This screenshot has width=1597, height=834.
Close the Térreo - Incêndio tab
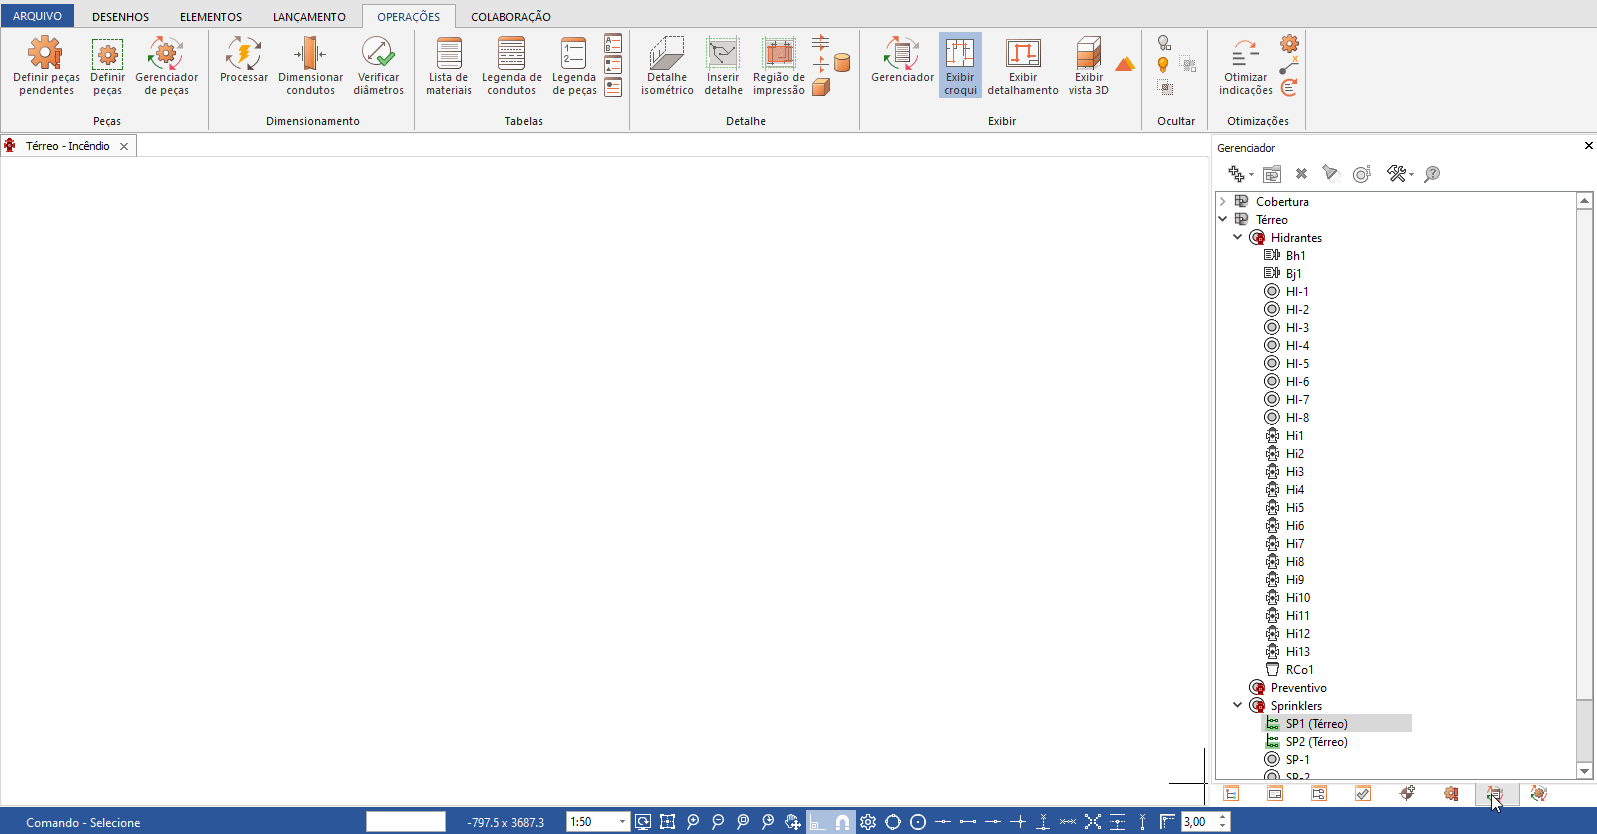124,146
